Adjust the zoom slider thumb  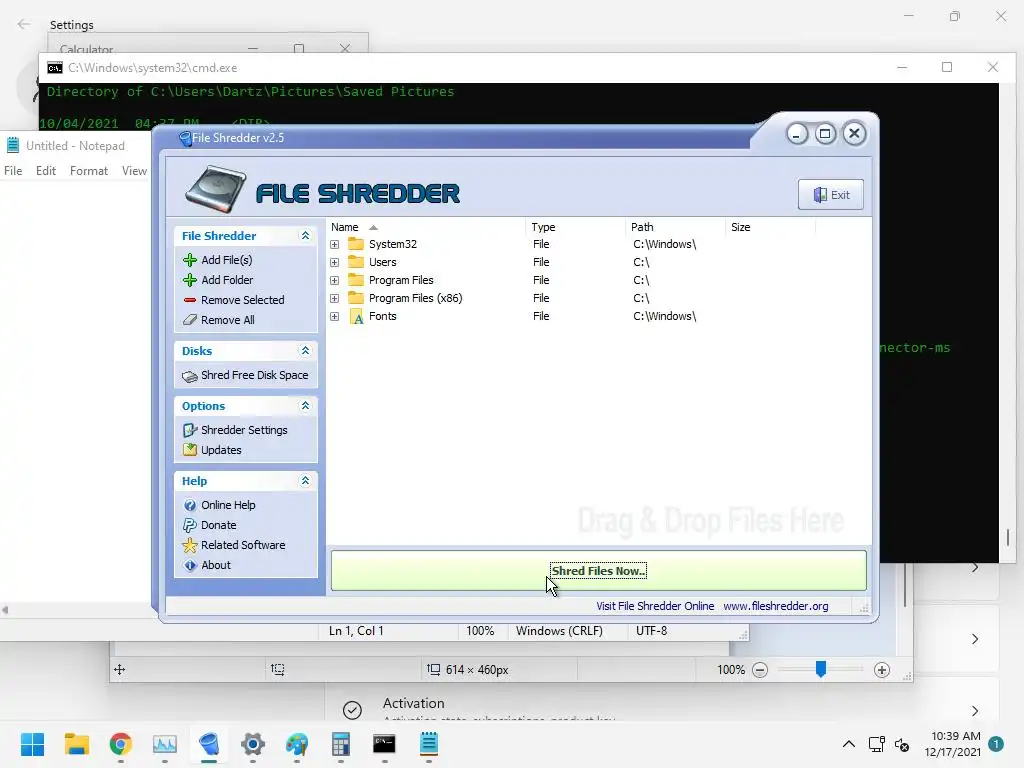tap(821, 669)
